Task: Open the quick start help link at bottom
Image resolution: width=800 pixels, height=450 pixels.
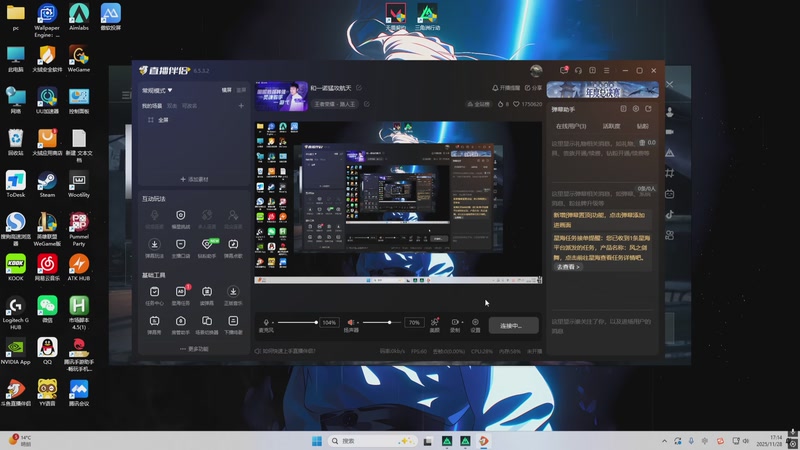Action: click(x=285, y=351)
